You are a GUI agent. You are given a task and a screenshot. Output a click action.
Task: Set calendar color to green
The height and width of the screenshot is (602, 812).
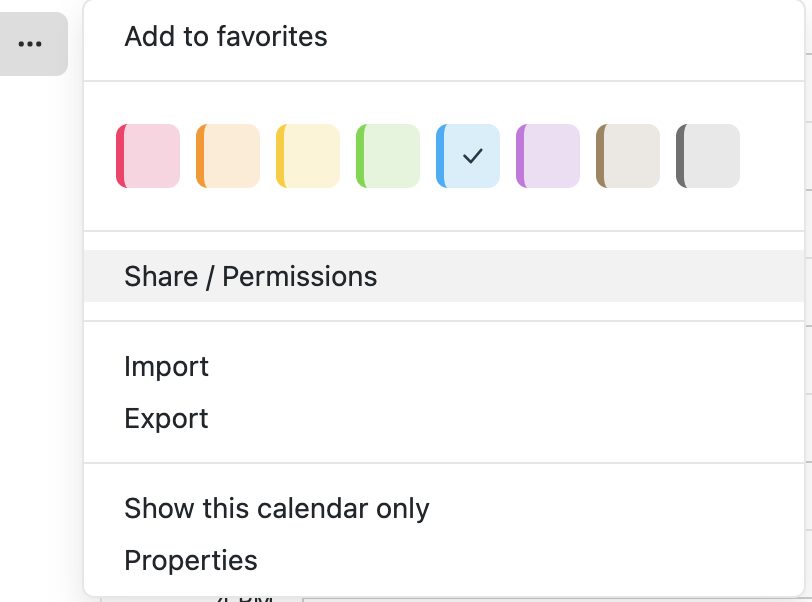[x=389, y=156]
